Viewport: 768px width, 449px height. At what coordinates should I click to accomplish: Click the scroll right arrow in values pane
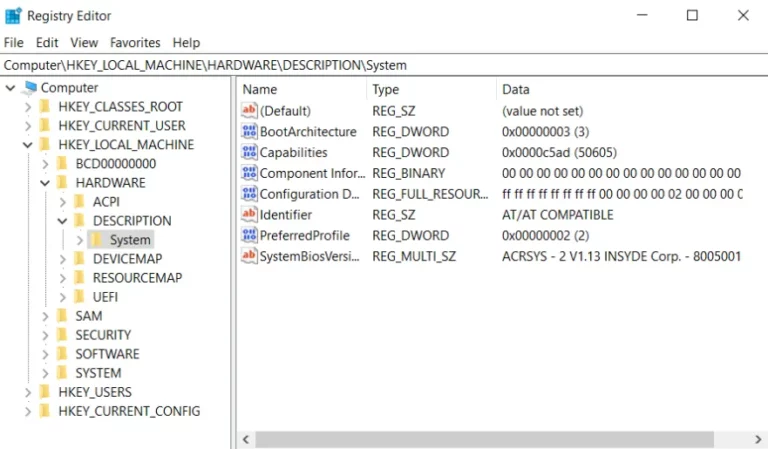point(758,439)
